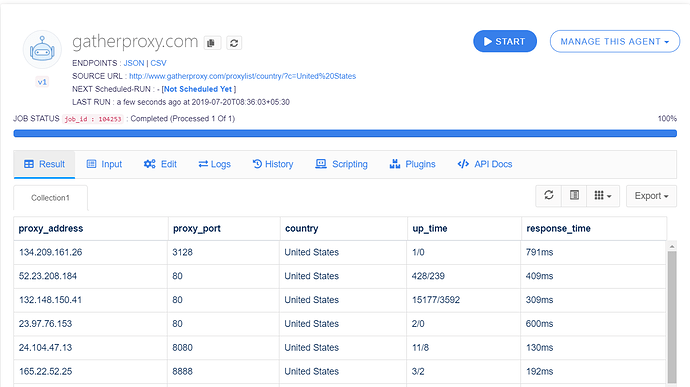
Task: Click the table vertical scrollbar thumb
Action: tap(672, 317)
